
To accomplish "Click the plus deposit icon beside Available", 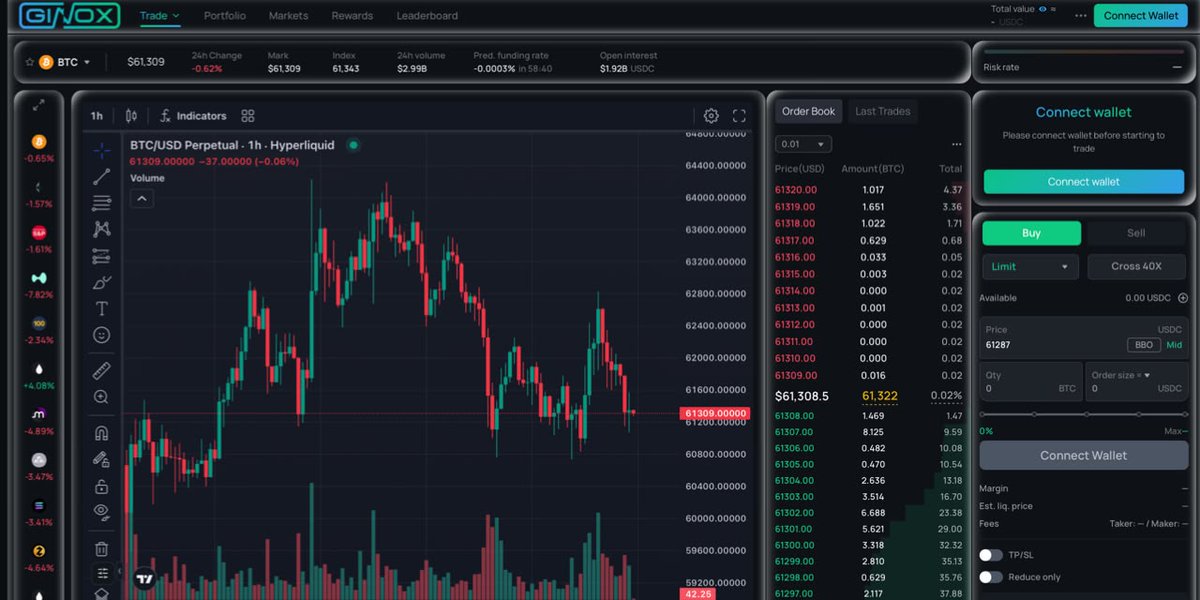I will click(x=1183, y=298).
